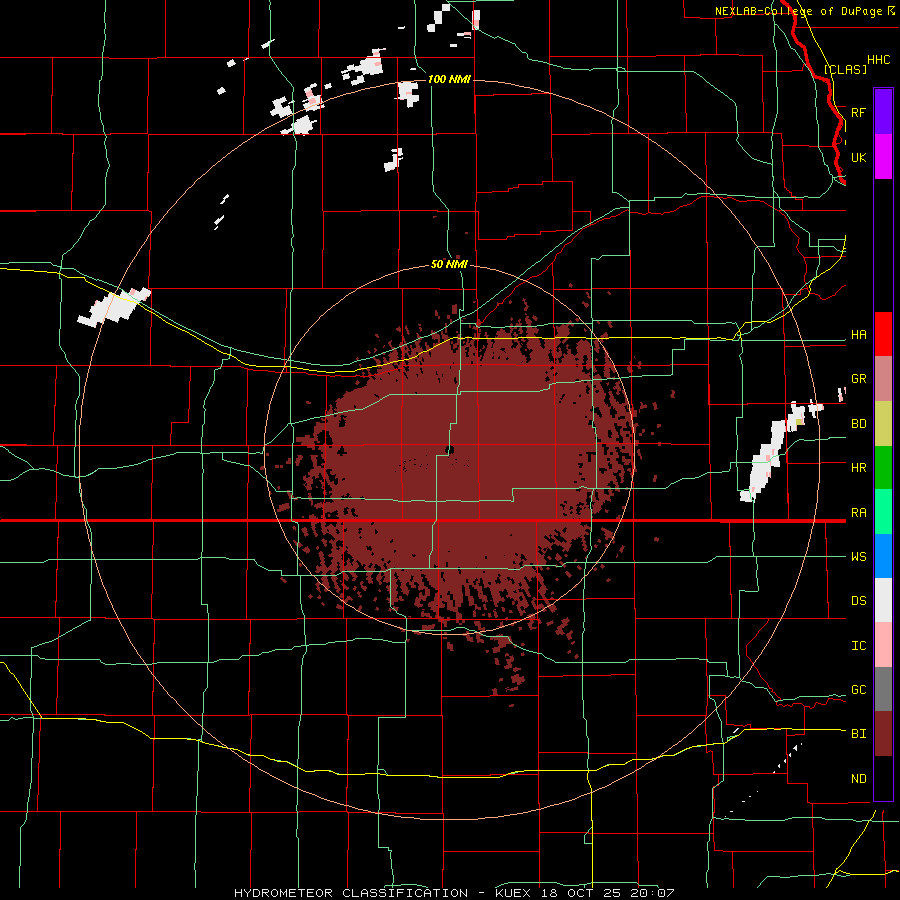Viewport: 900px width, 900px height.
Task: Click the IC legend label
Action: click(x=858, y=646)
